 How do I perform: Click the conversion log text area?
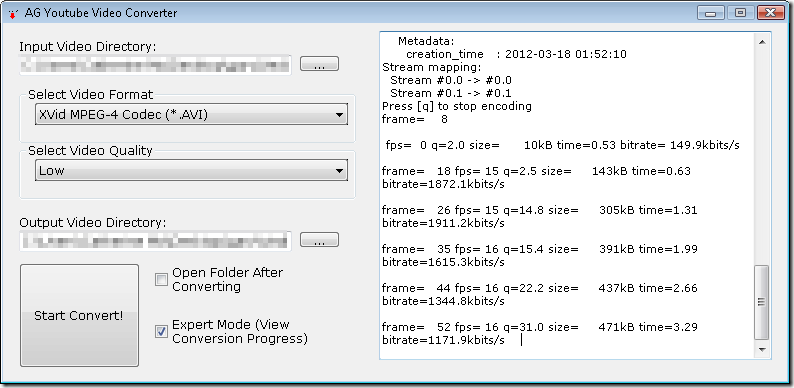click(567, 196)
